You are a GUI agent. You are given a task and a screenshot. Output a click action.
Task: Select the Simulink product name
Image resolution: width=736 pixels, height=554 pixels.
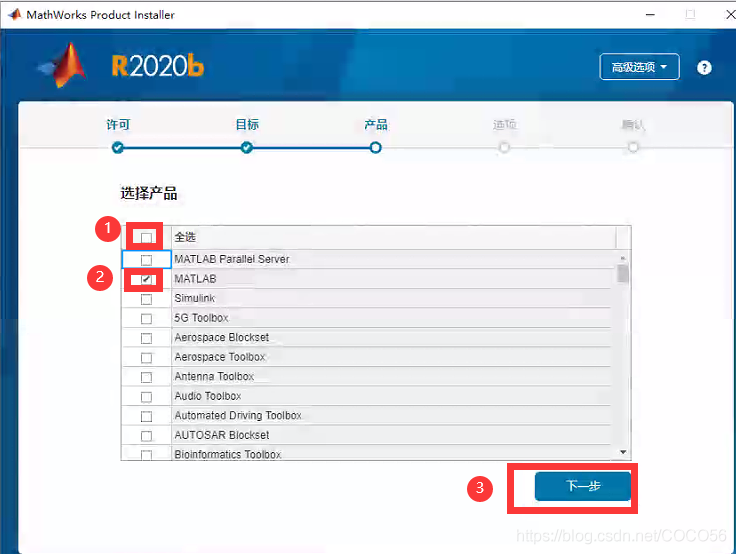(195, 298)
